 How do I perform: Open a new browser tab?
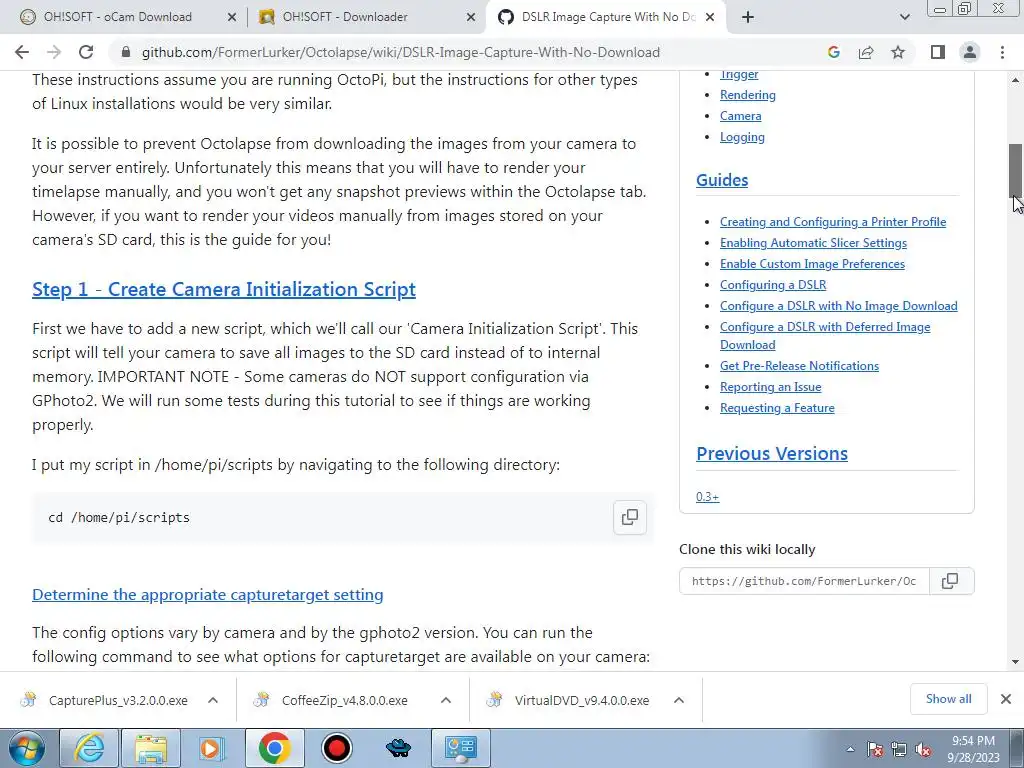[748, 17]
